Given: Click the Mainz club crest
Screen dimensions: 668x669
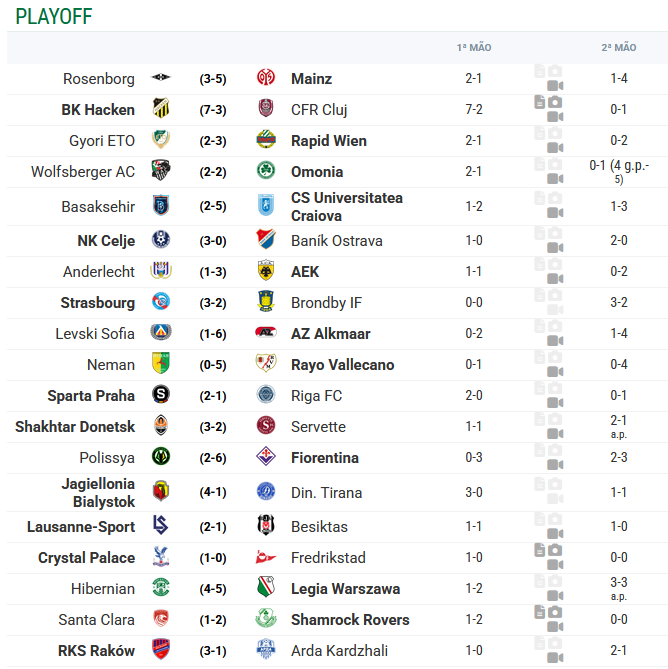Looking at the screenshot, I should (266, 78).
